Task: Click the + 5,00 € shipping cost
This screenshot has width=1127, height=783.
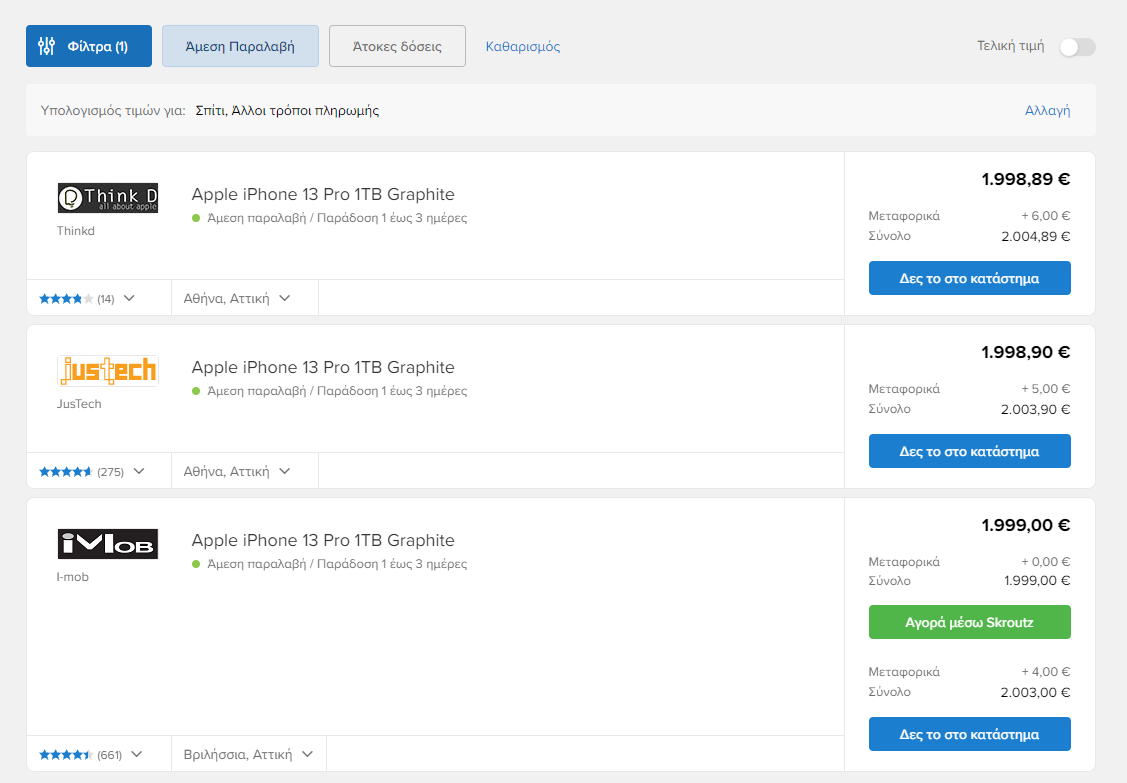Action: point(1046,389)
